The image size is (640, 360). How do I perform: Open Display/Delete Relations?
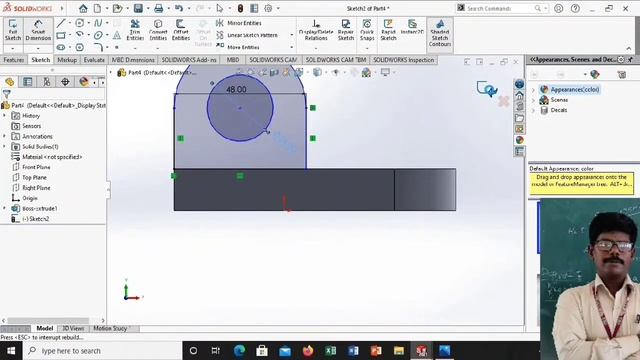[x=316, y=30]
